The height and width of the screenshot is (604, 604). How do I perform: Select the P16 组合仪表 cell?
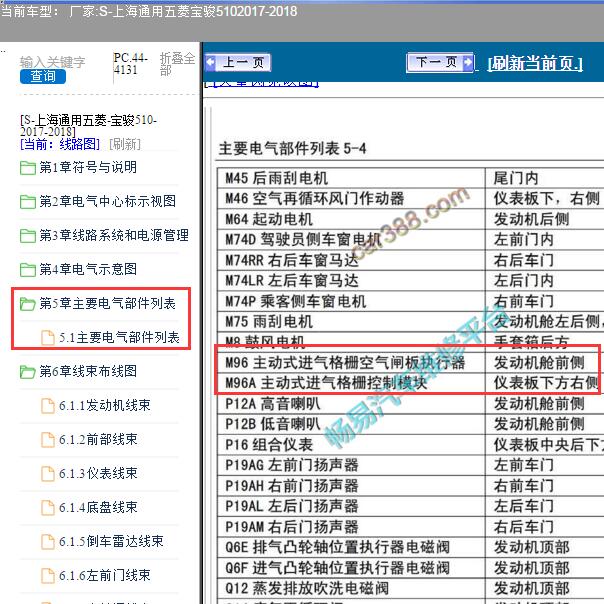point(351,445)
